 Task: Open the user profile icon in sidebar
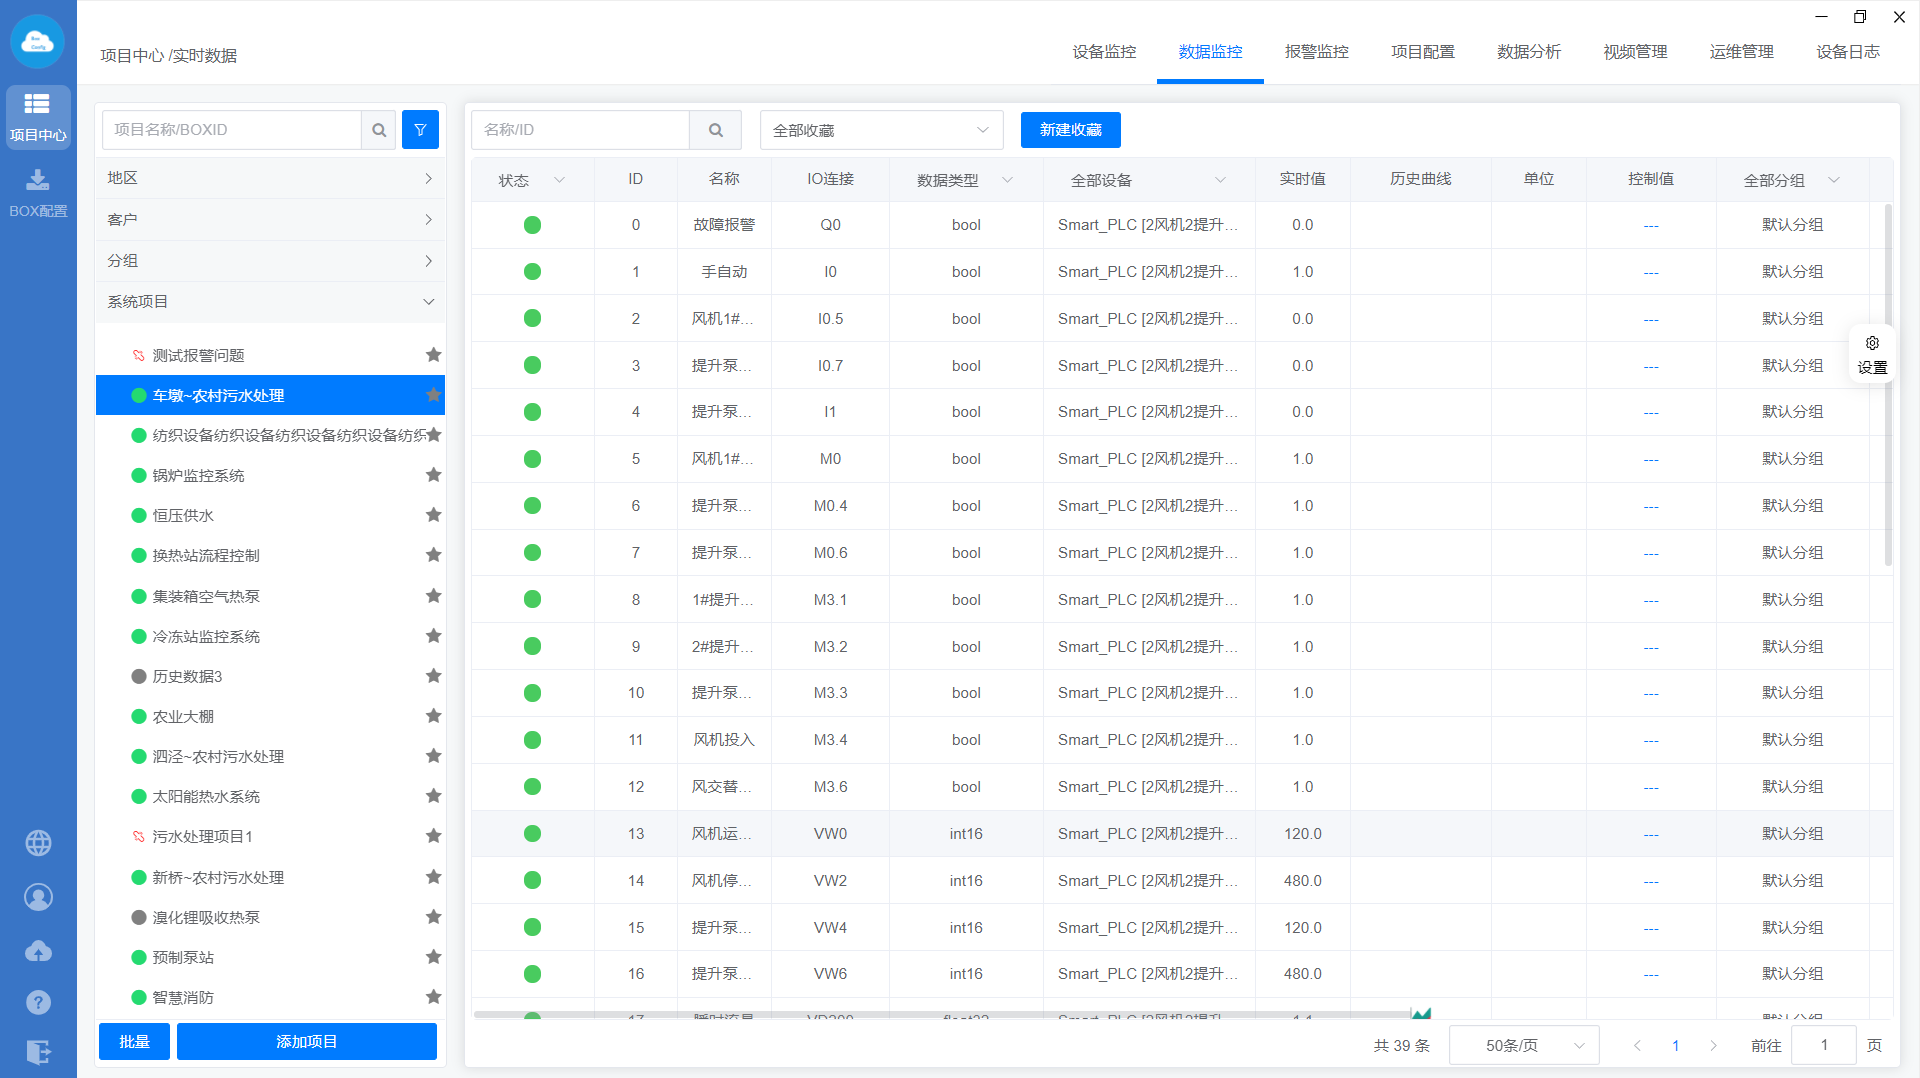pyautogui.click(x=38, y=897)
